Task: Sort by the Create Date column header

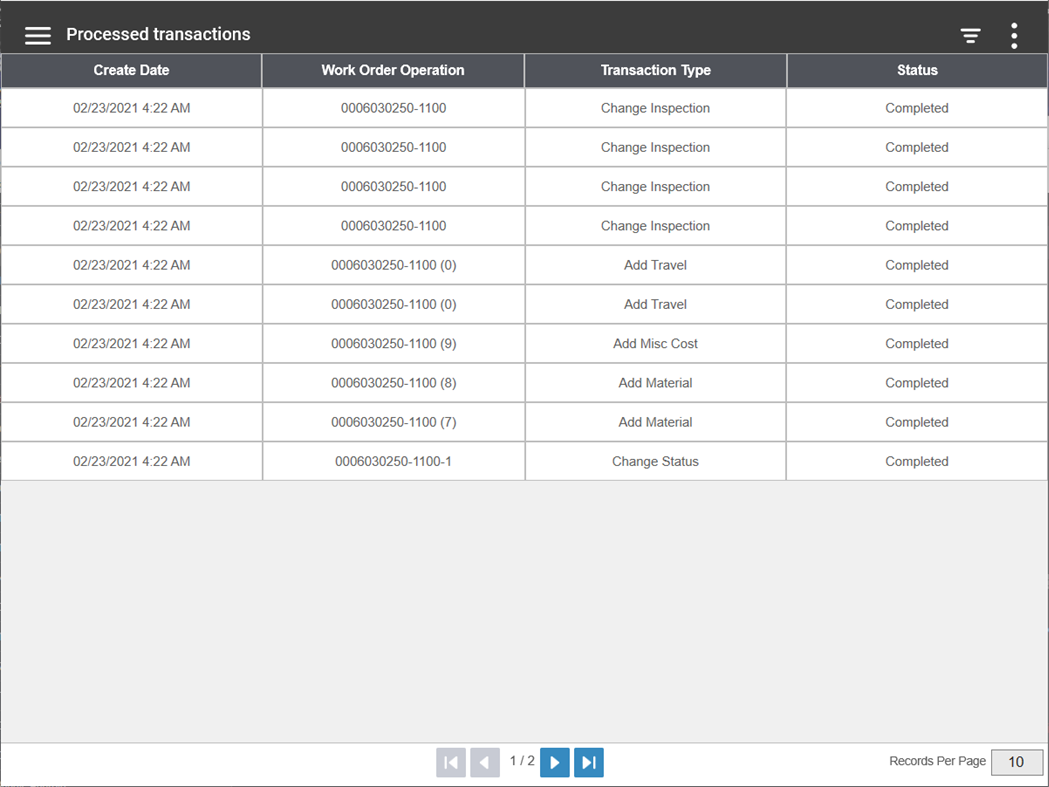Action: 131,70
